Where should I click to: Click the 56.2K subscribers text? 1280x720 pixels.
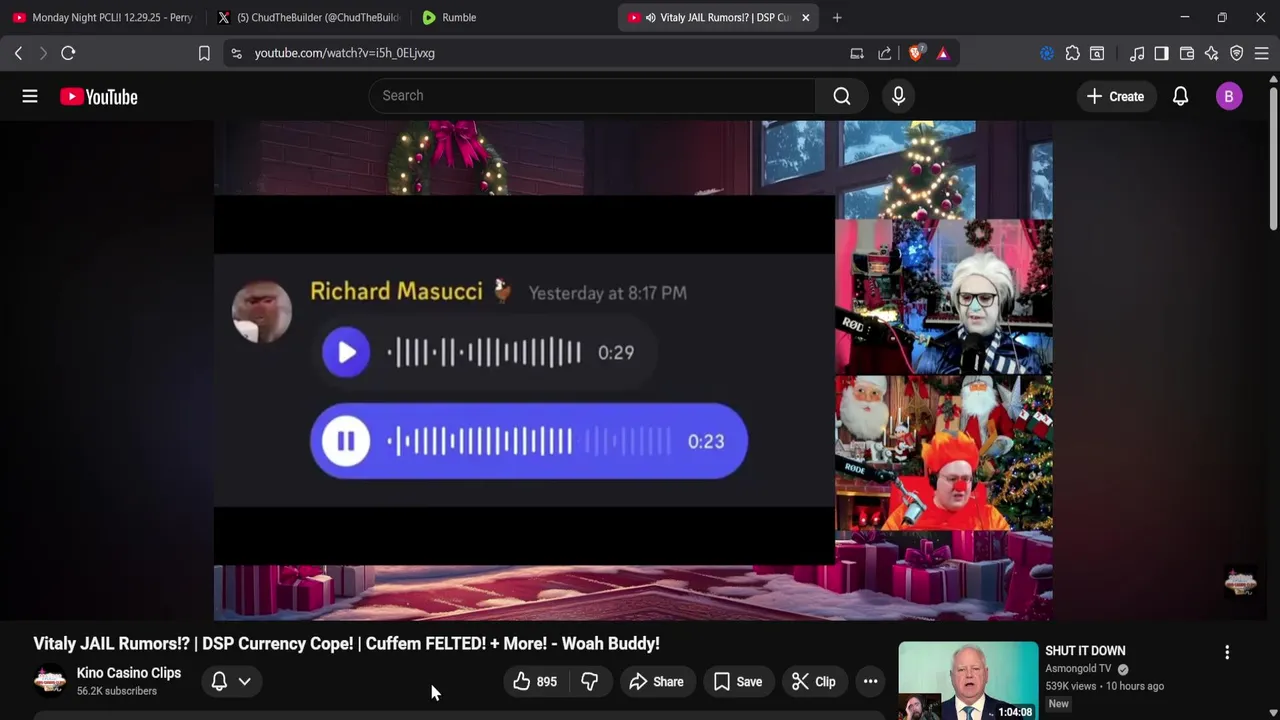pos(117,691)
